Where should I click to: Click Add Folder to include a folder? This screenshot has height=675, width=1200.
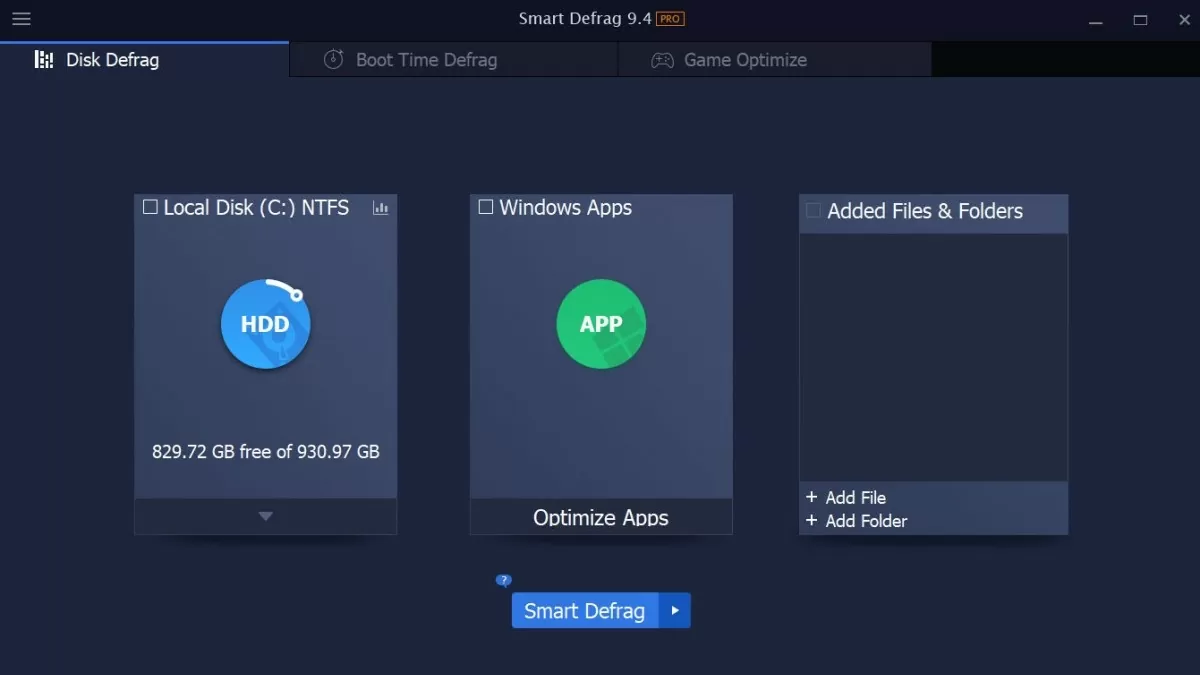point(857,521)
